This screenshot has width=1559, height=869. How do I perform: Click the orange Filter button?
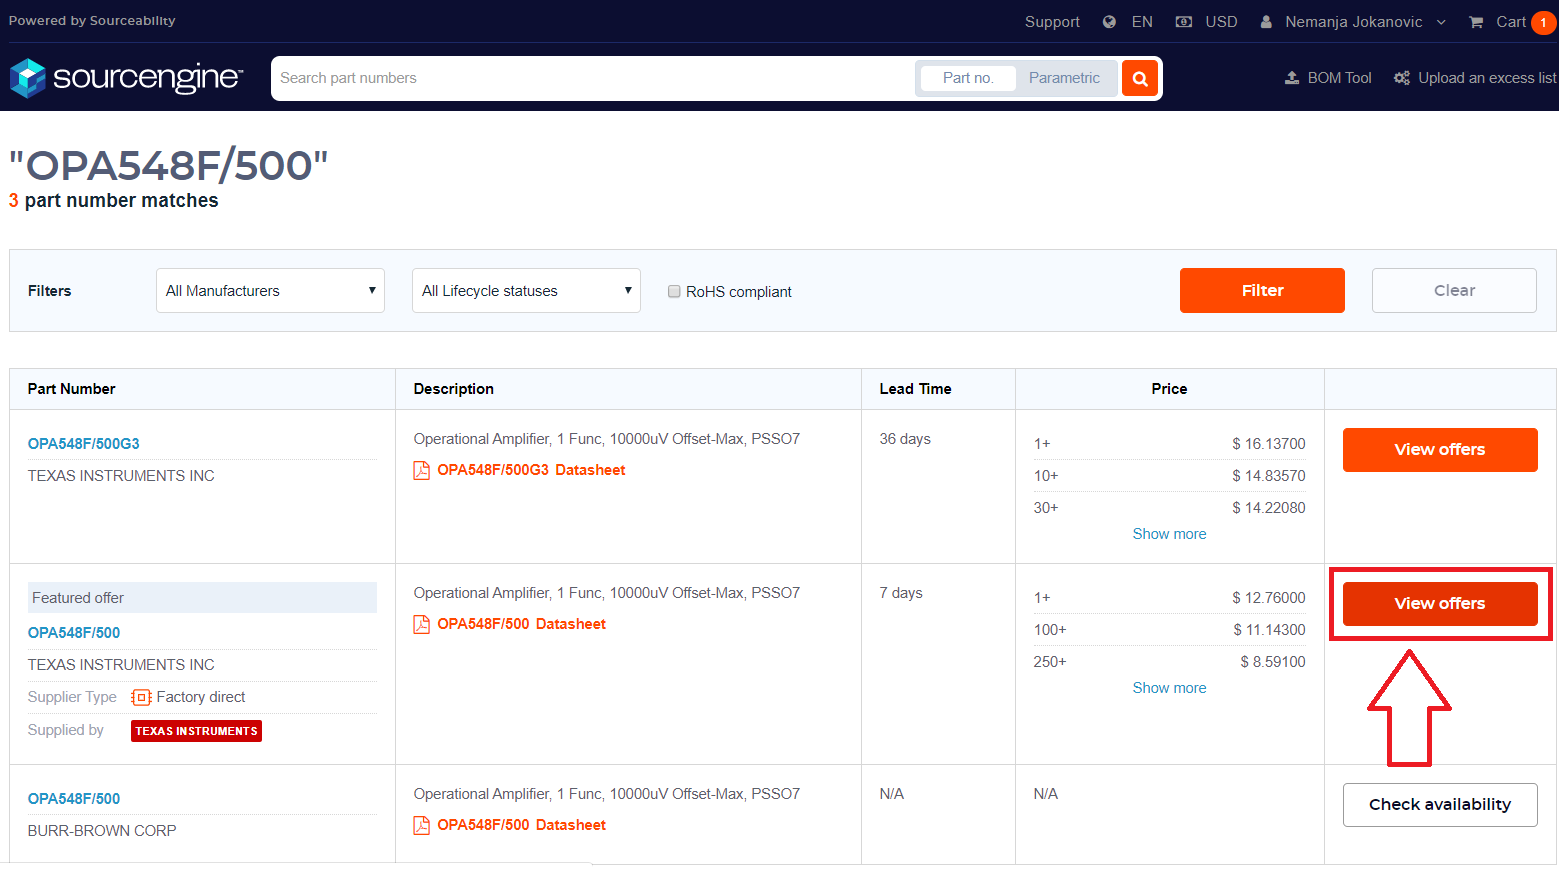1262,291
